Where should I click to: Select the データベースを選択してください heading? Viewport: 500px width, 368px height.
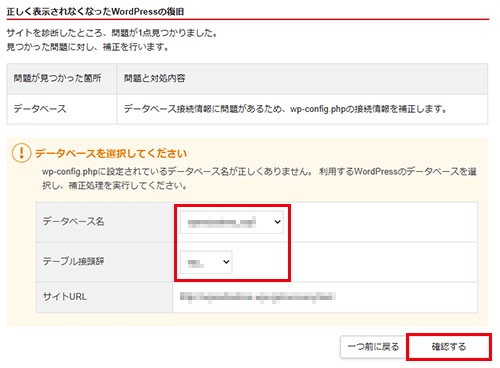pyautogui.click(x=111, y=153)
